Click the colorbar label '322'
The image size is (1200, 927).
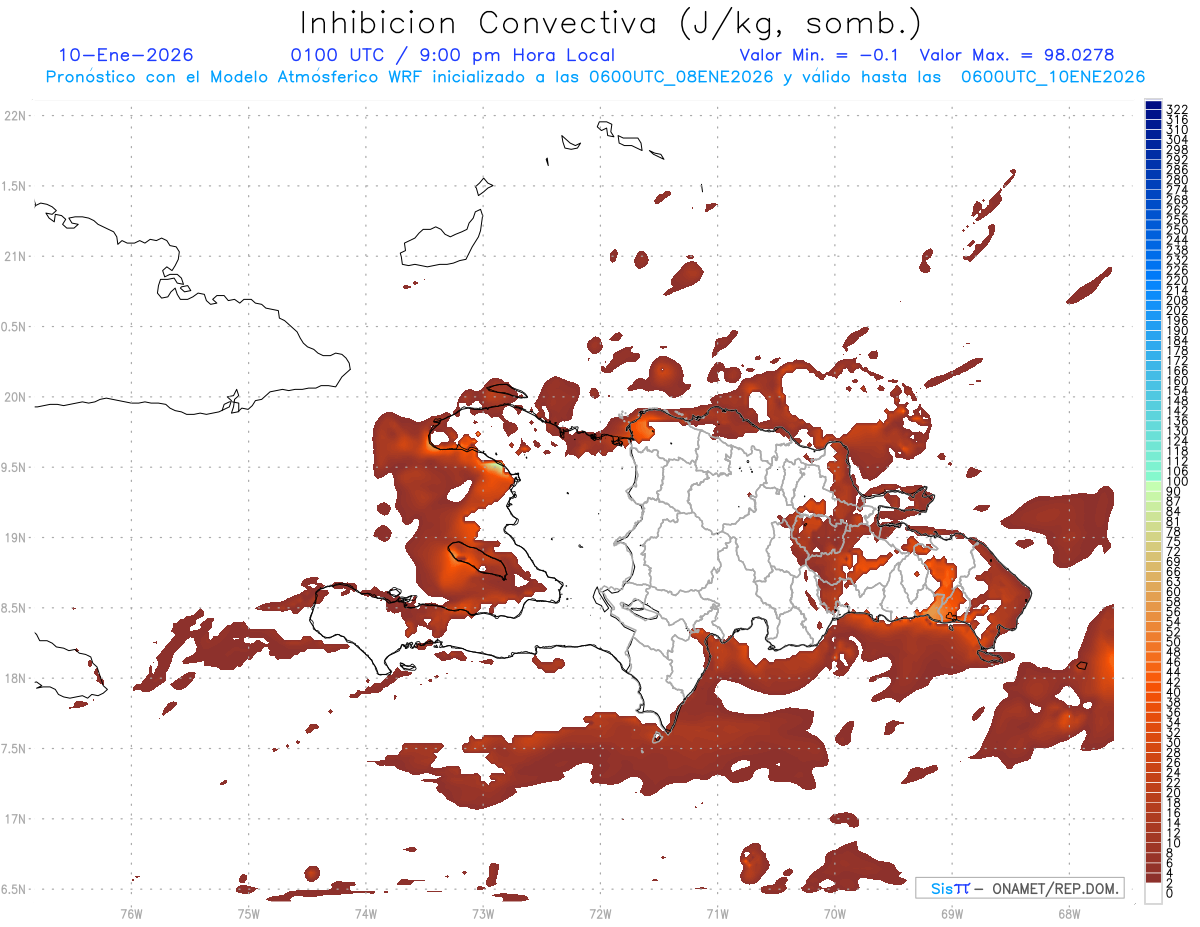tap(1177, 108)
